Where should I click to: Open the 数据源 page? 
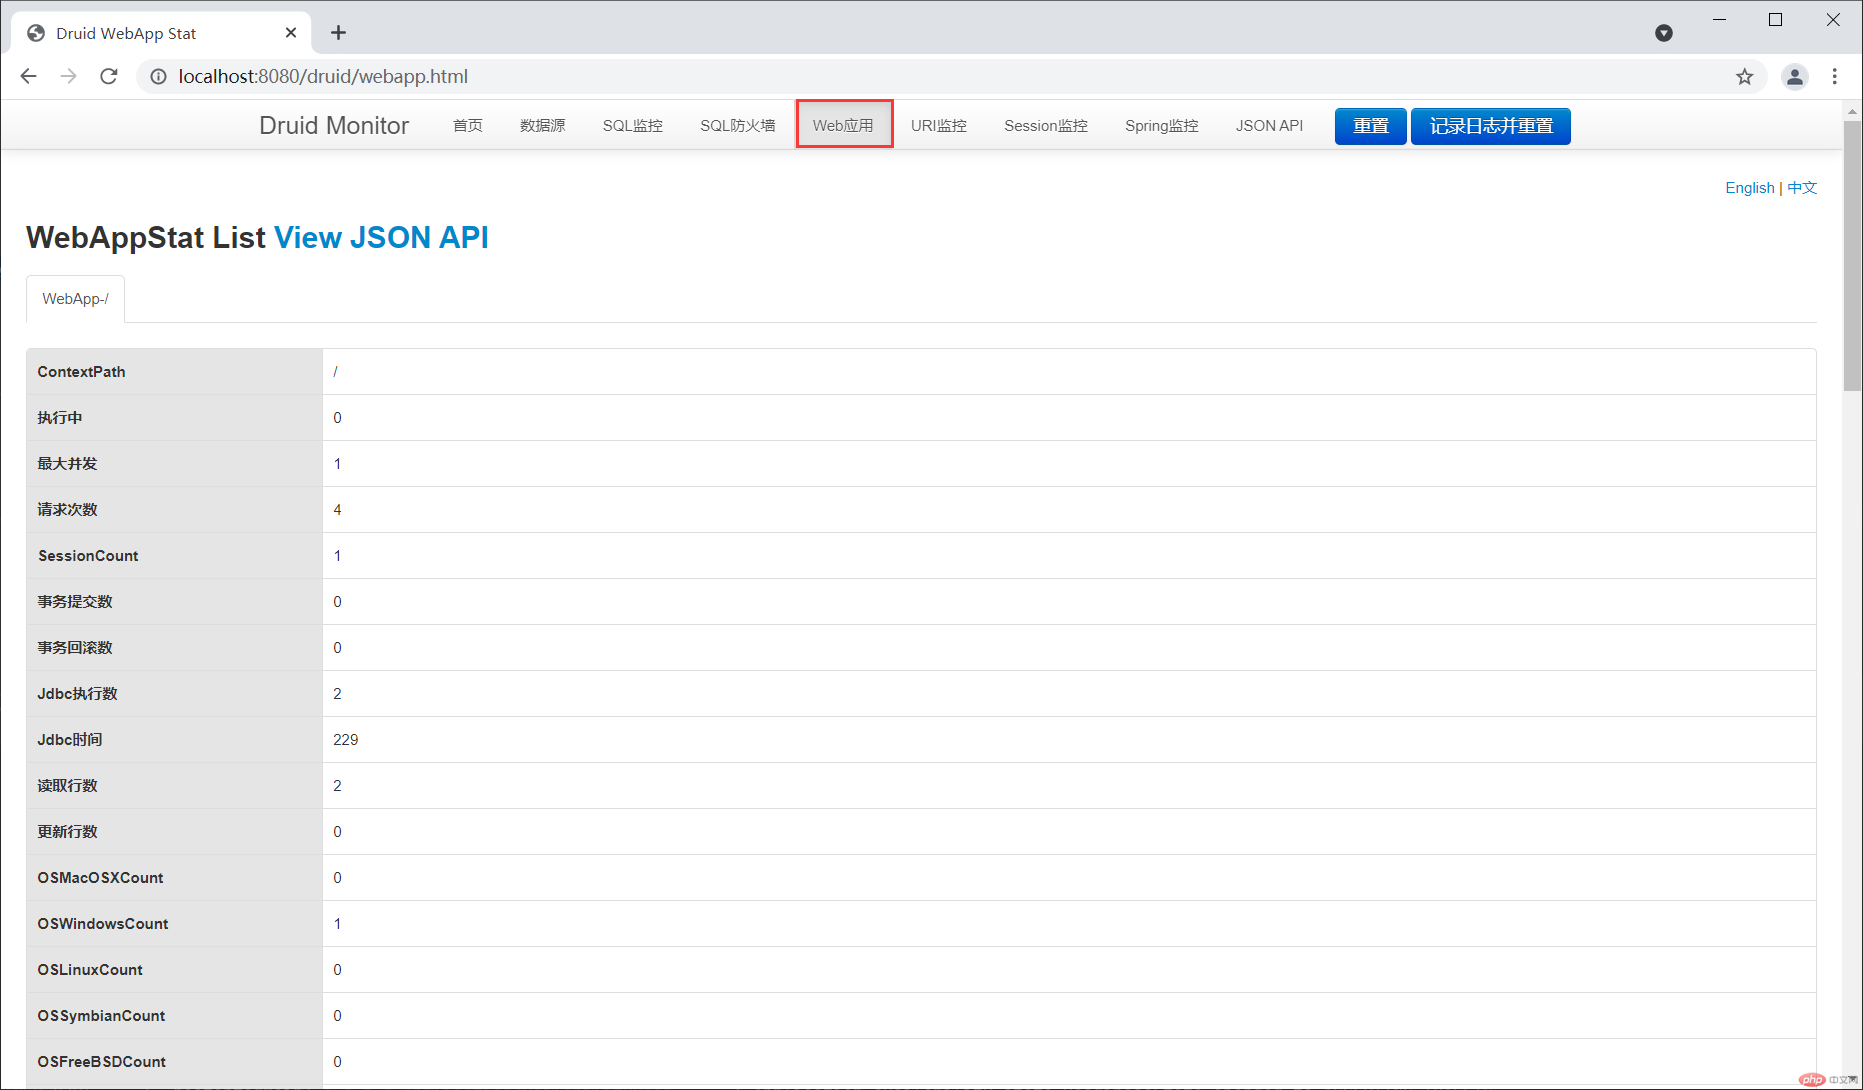[542, 126]
